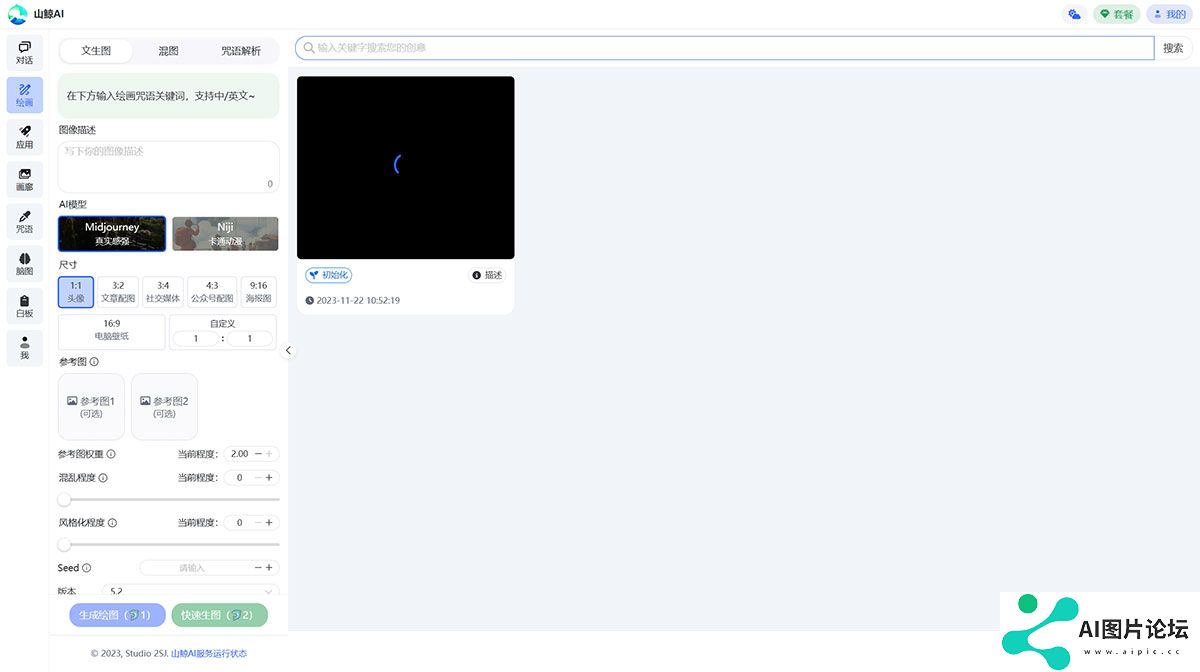Decrease 风格化程度 value with minus

(x=258, y=523)
